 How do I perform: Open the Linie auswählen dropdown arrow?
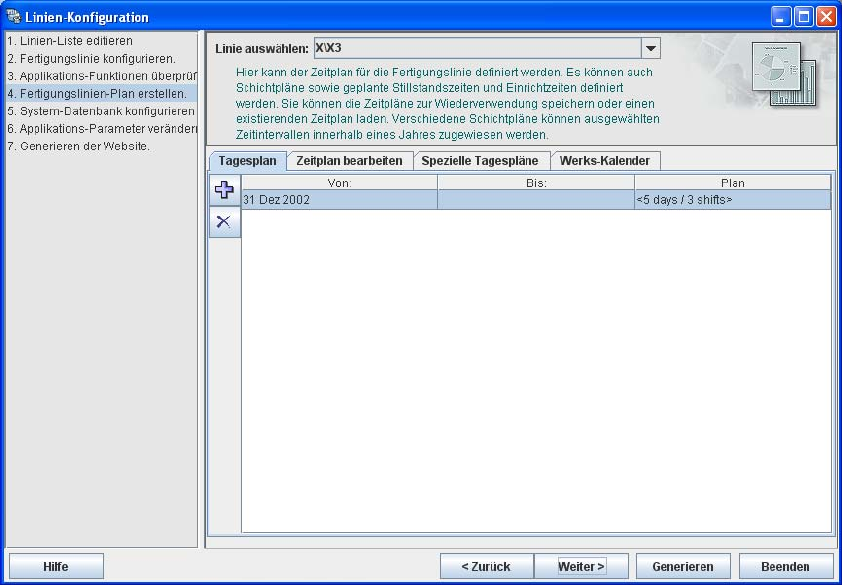click(x=651, y=48)
